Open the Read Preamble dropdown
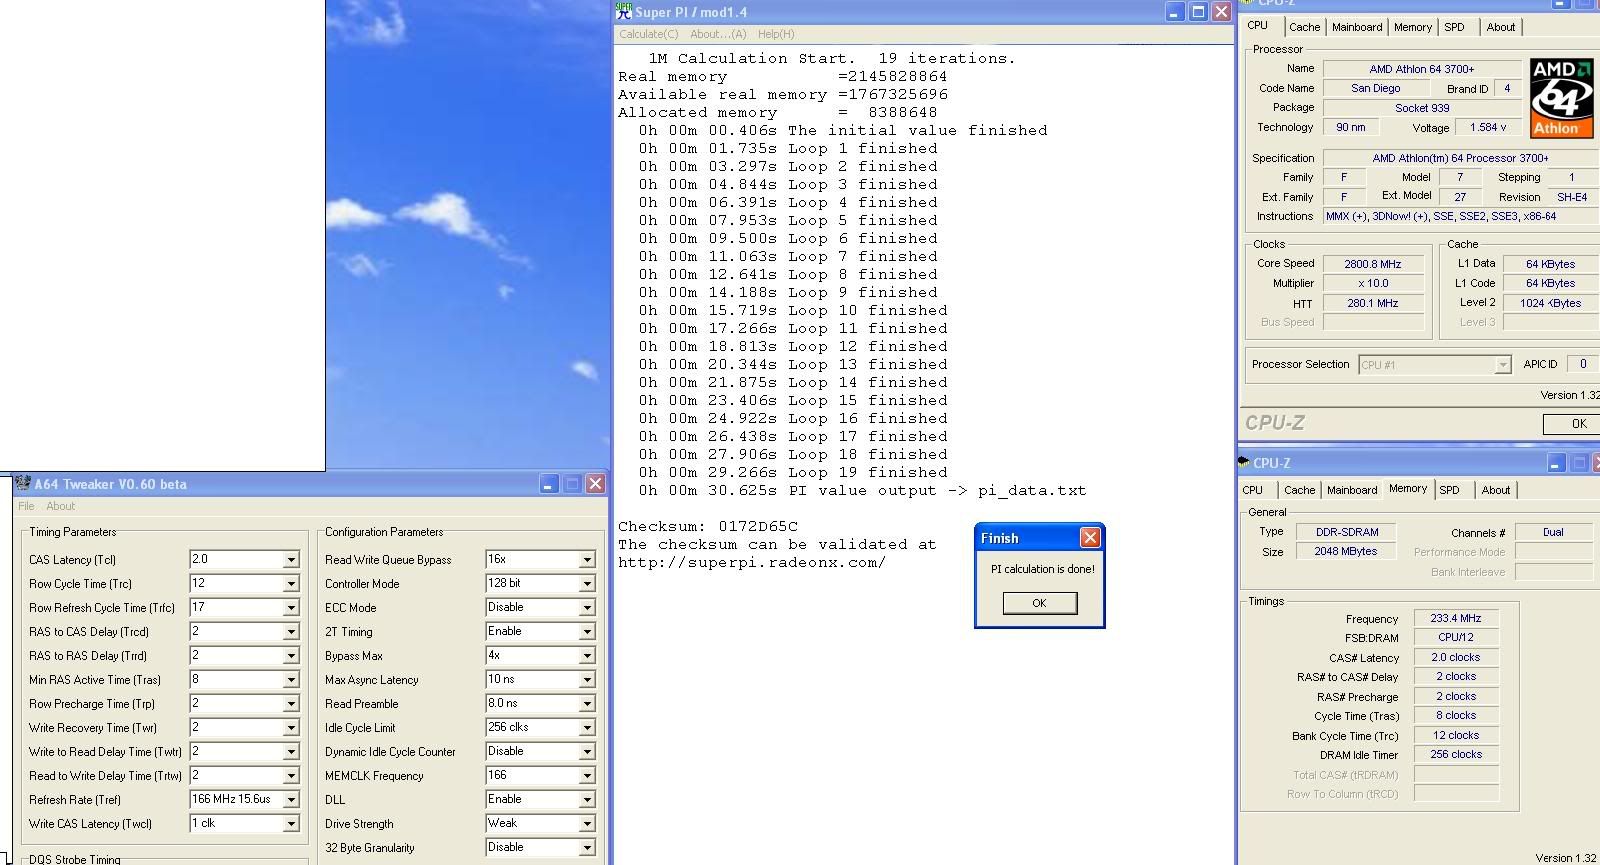The image size is (1600, 865). coord(587,704)
